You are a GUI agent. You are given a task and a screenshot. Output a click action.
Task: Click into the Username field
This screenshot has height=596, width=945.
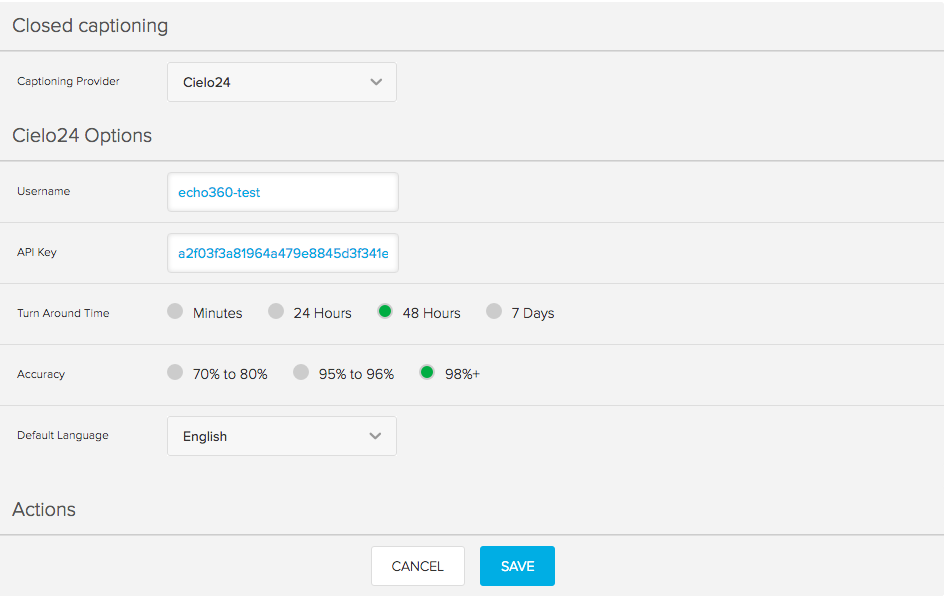coord(283,192)
